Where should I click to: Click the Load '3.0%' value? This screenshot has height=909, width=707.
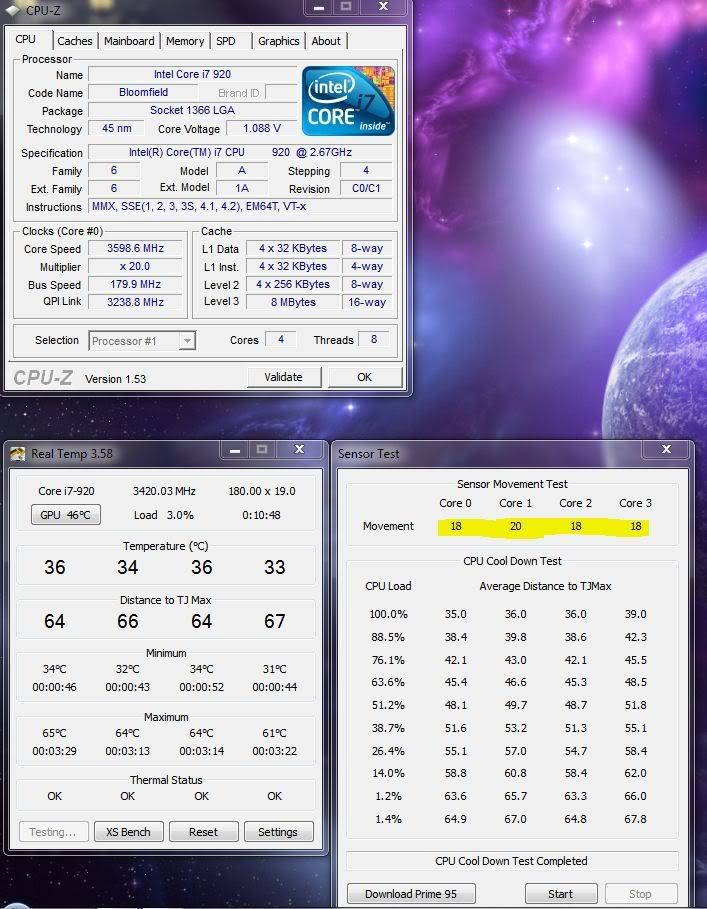coord(180,515)
